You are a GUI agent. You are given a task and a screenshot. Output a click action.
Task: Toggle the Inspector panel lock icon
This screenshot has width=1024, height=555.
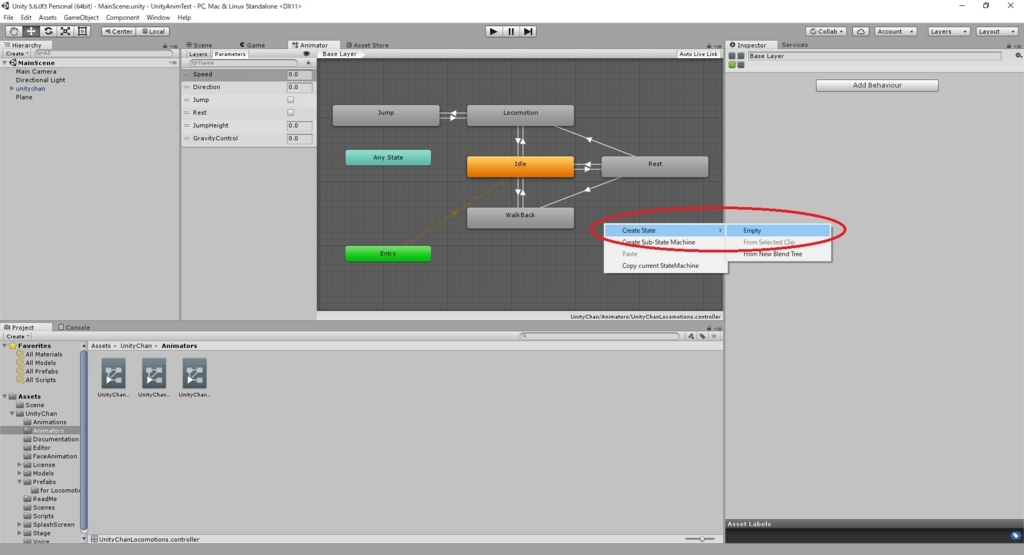click(x=1008, y=46)
